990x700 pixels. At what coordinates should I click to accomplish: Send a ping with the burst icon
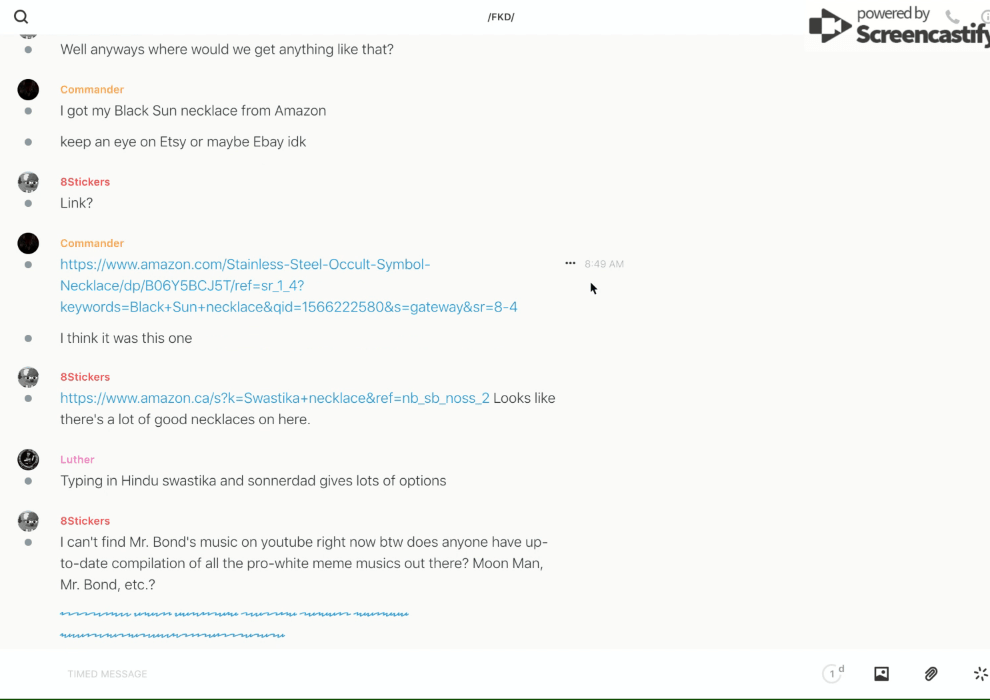pos(980,674)
